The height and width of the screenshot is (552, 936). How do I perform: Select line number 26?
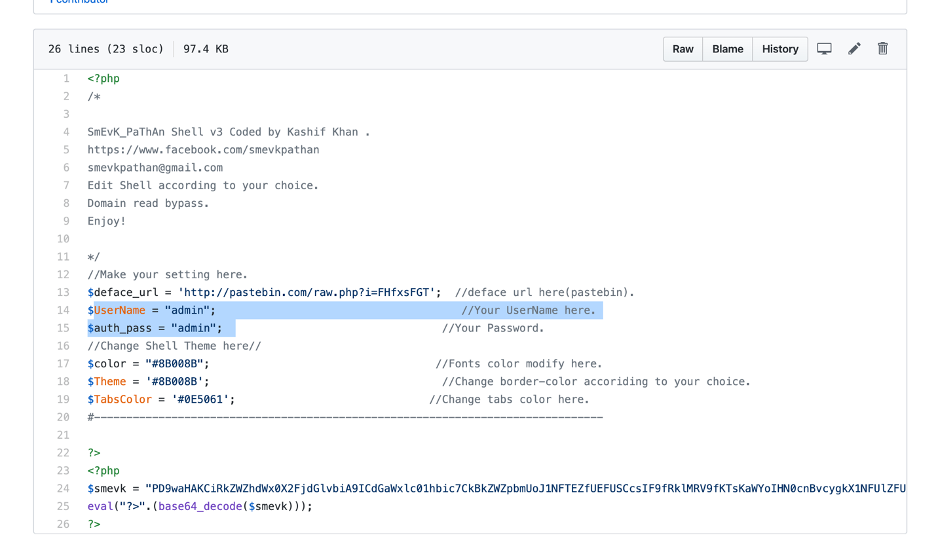pyautogui.click(x=63, y=524)
